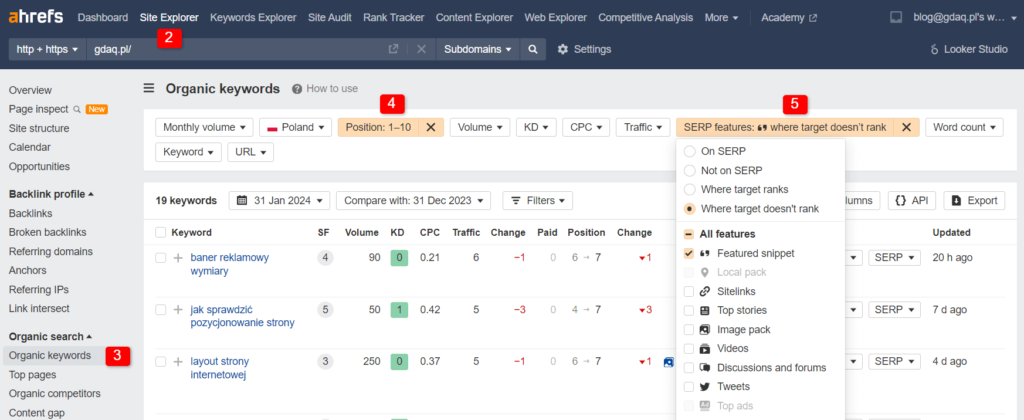Click the search magnifier icon next to Subdomains
This screenshot has width=1024, height=420.
coord(534,49)
